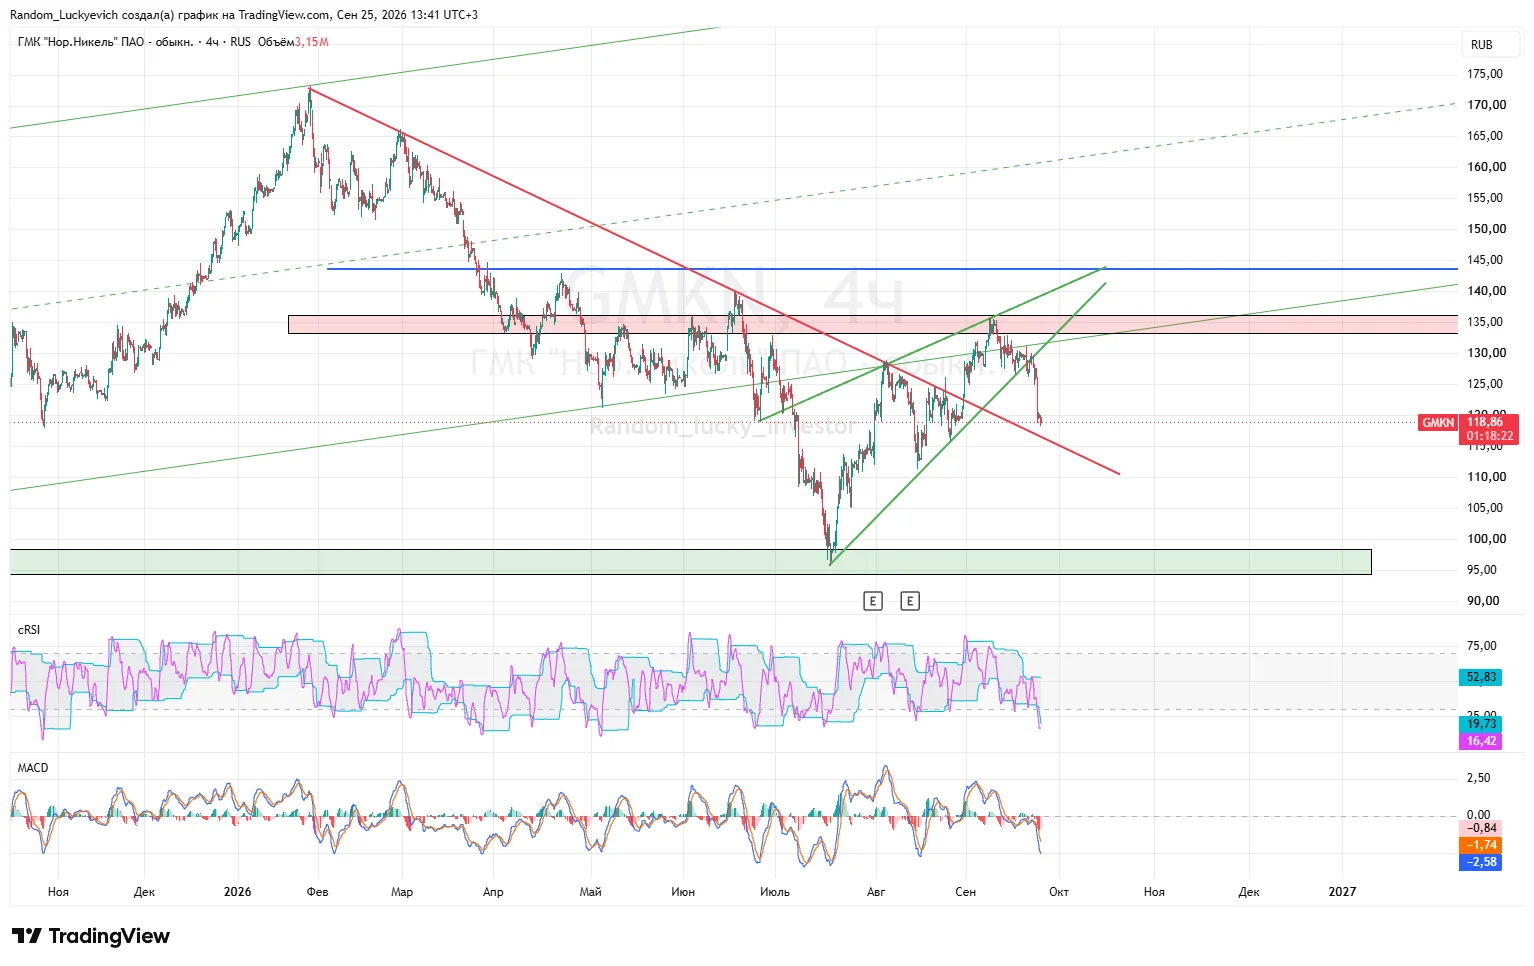Click the MACD indicator label

[x=33, y=768]
